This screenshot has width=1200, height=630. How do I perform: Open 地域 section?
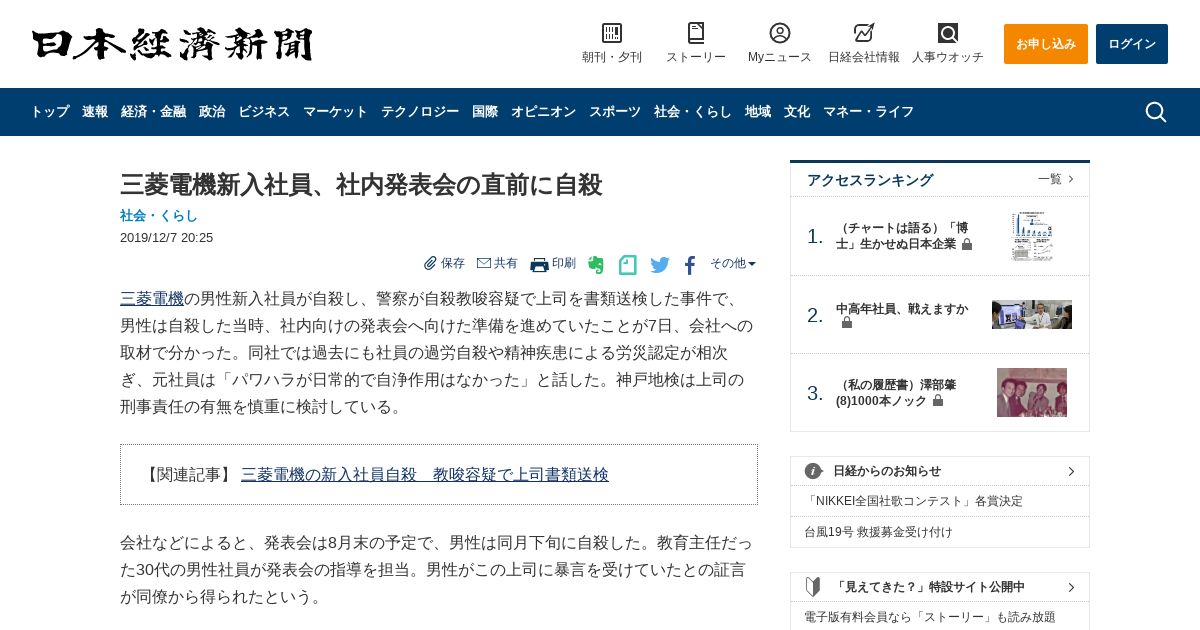758,112
